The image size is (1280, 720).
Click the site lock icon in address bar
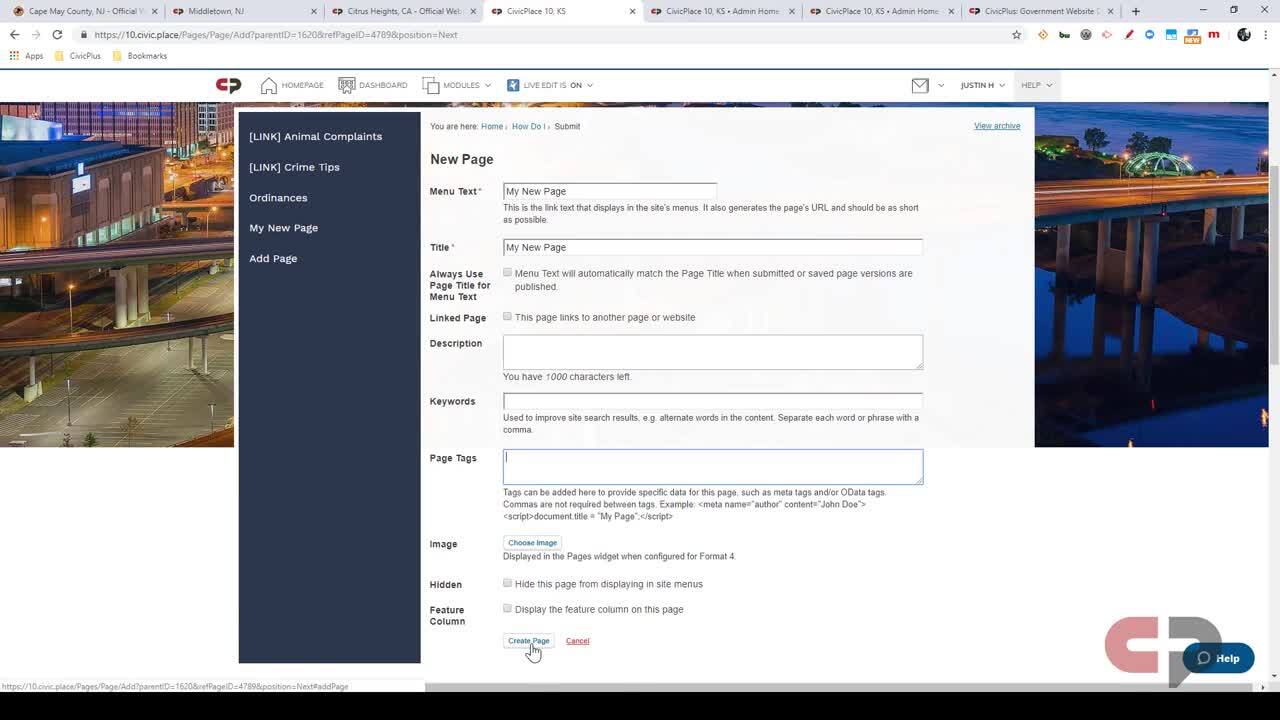(84, 34)
